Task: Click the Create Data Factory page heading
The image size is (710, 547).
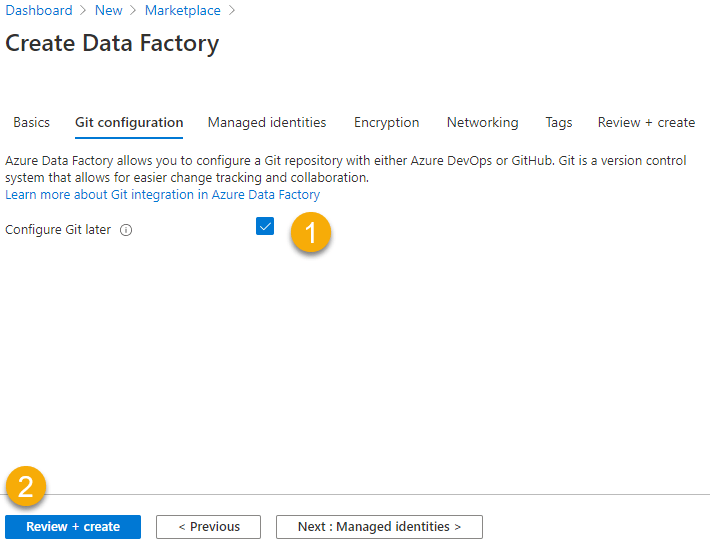Action: [112, 44]
